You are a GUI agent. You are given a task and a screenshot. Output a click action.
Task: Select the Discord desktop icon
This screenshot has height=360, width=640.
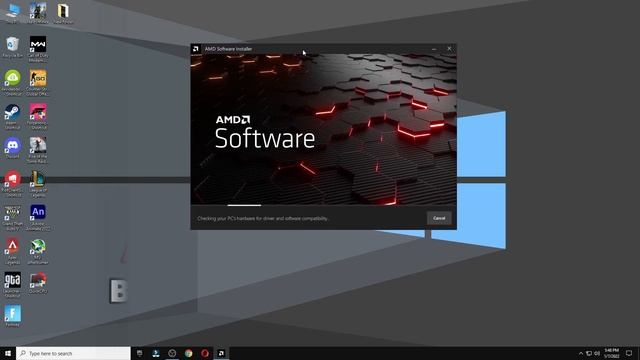[x=13, y=148]
